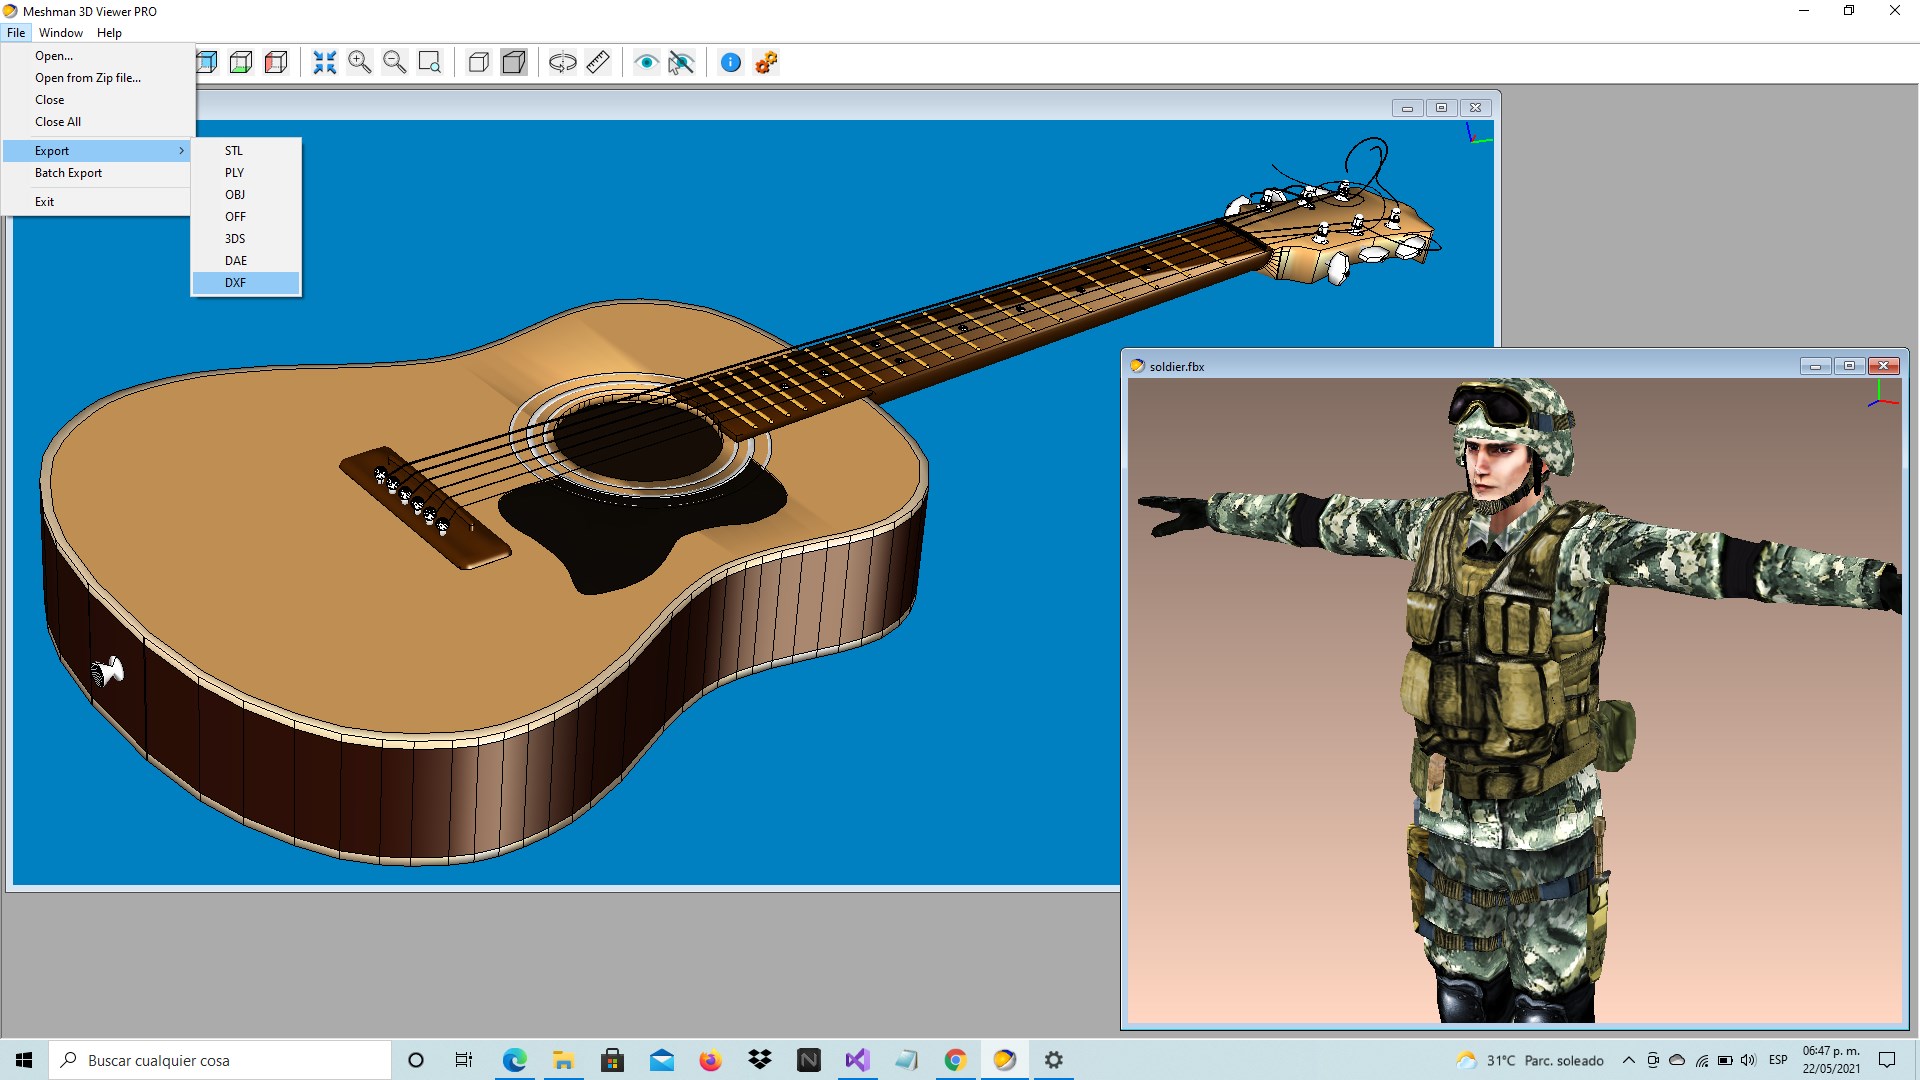Viewport: 1920px width, 1080px height.
Task: Click the zoom in magnifier icon
Action: point(359,63)
